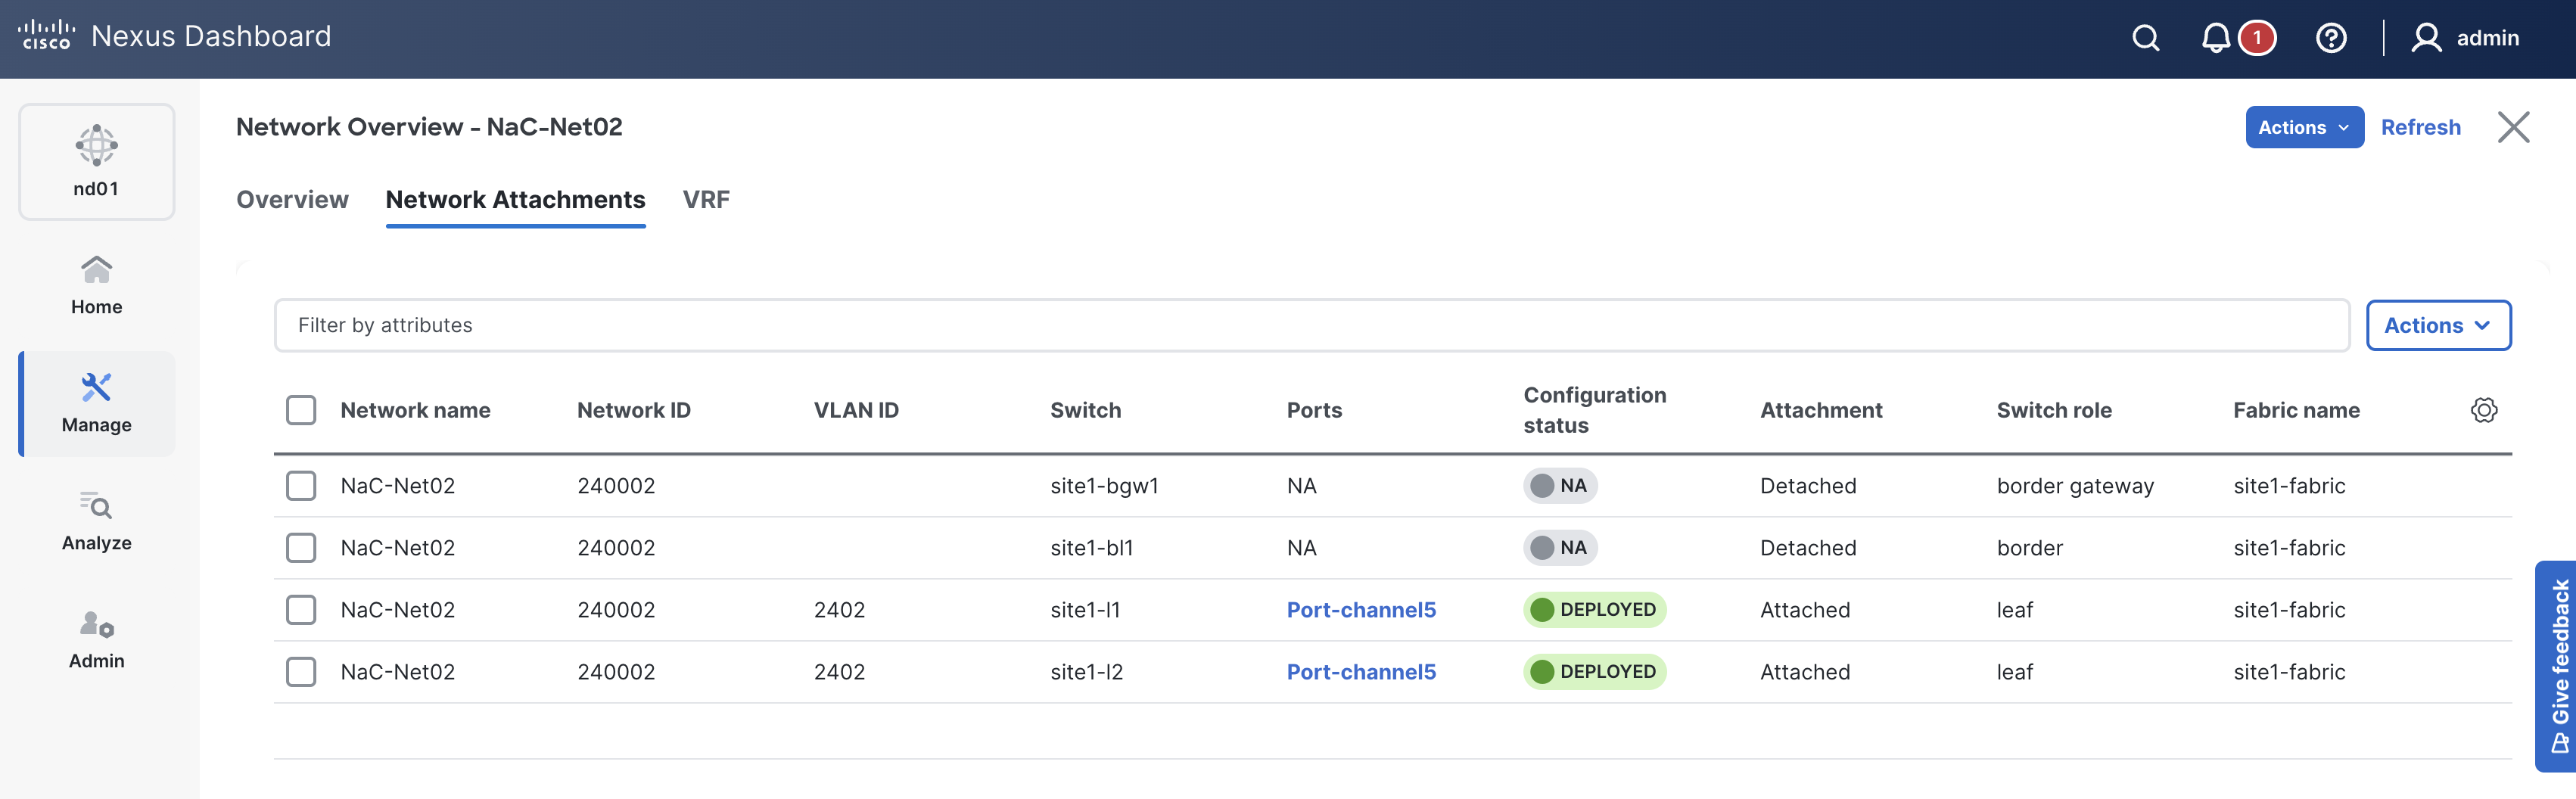Open the notifications bell icon
Image resolution: width=2576 pixels, height=799 pixels.
2215,38
